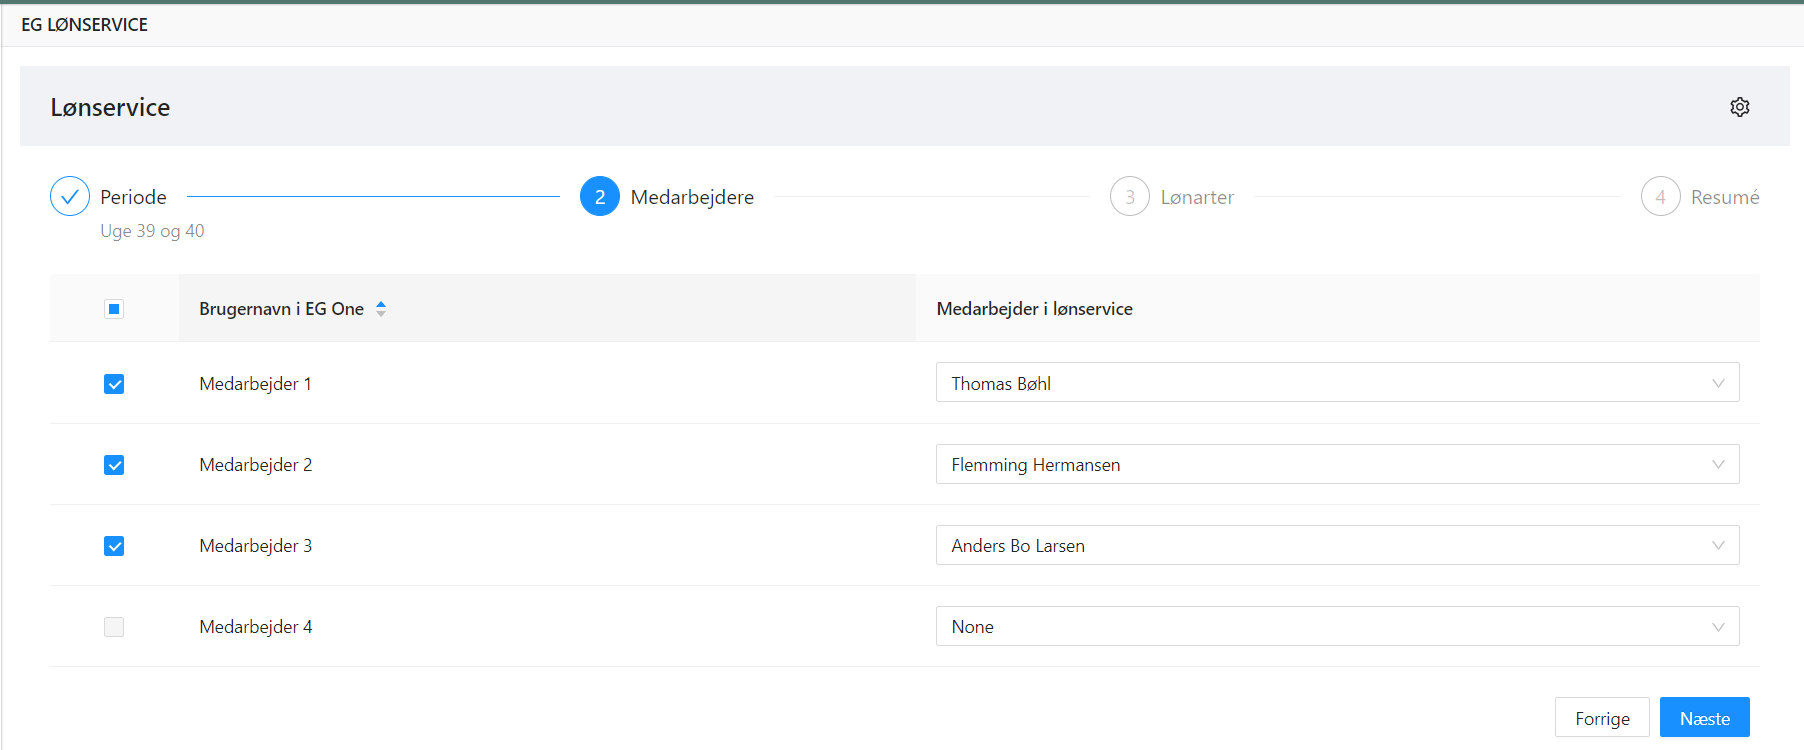Select the Resumé step label
The width and height of the screenshot is (1804, 750).
[x=1725, y=197]
